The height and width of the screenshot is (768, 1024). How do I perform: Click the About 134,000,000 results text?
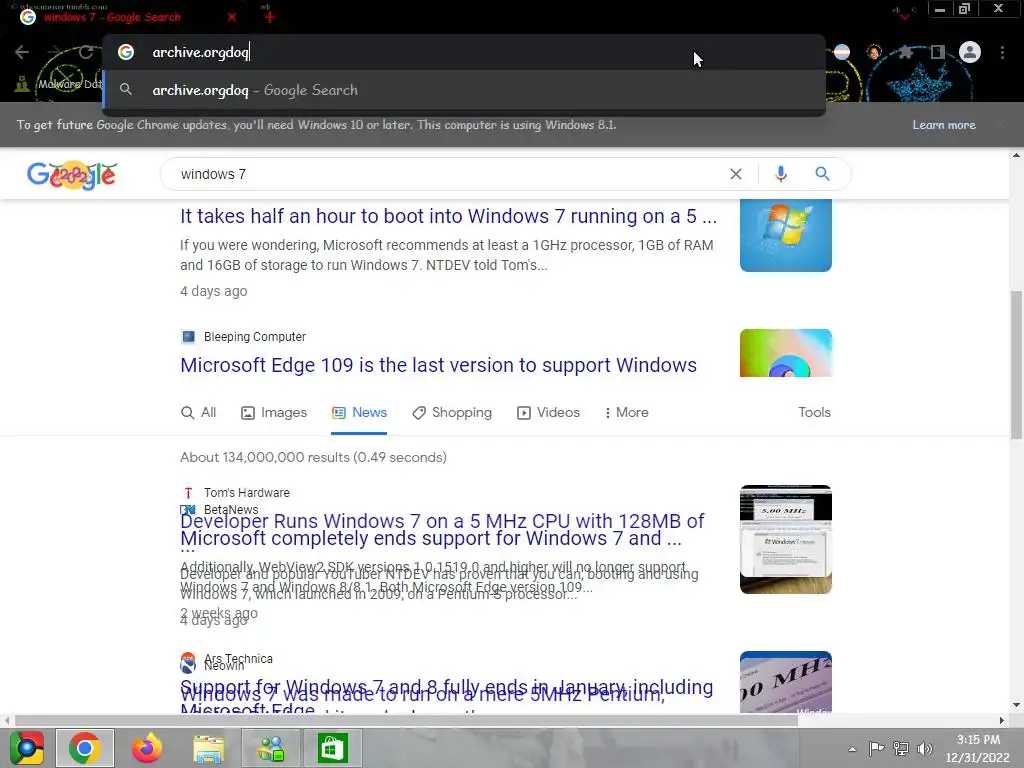tap(313, 457)
